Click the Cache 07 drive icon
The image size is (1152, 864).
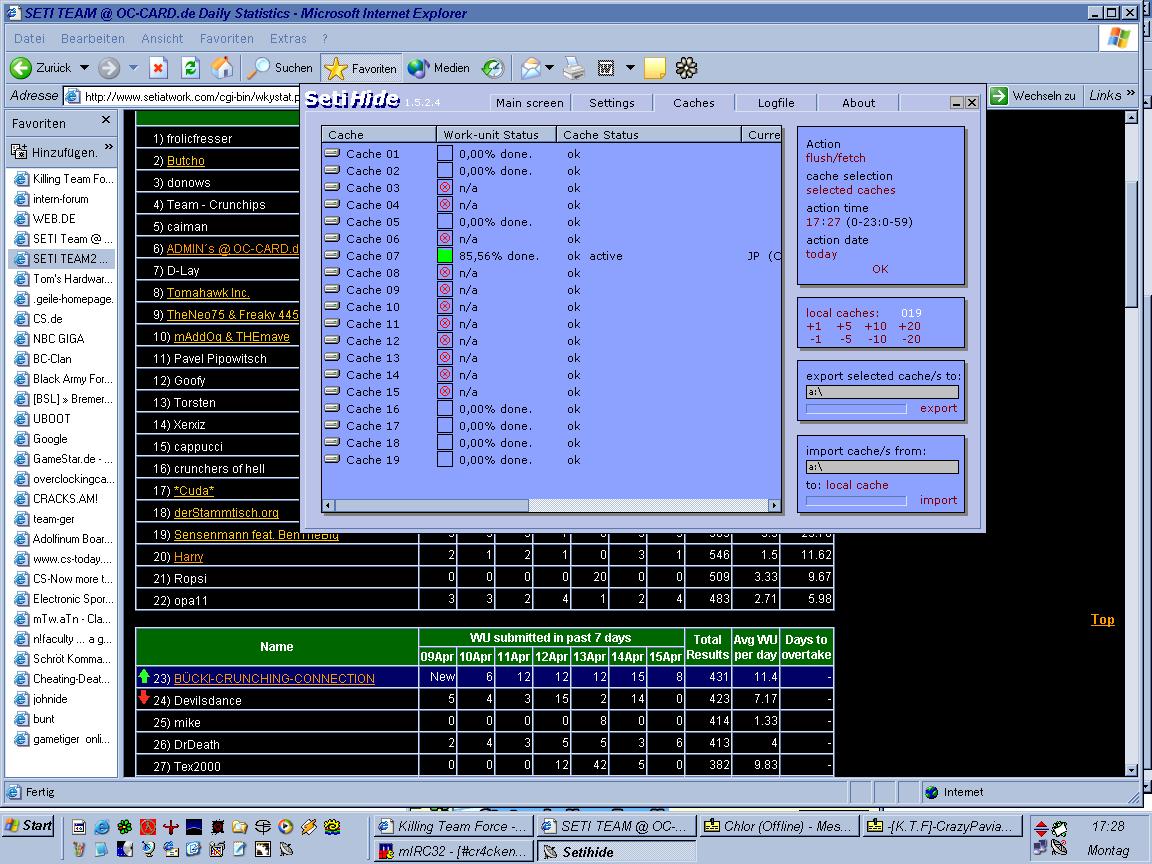(x=333, y=256)
